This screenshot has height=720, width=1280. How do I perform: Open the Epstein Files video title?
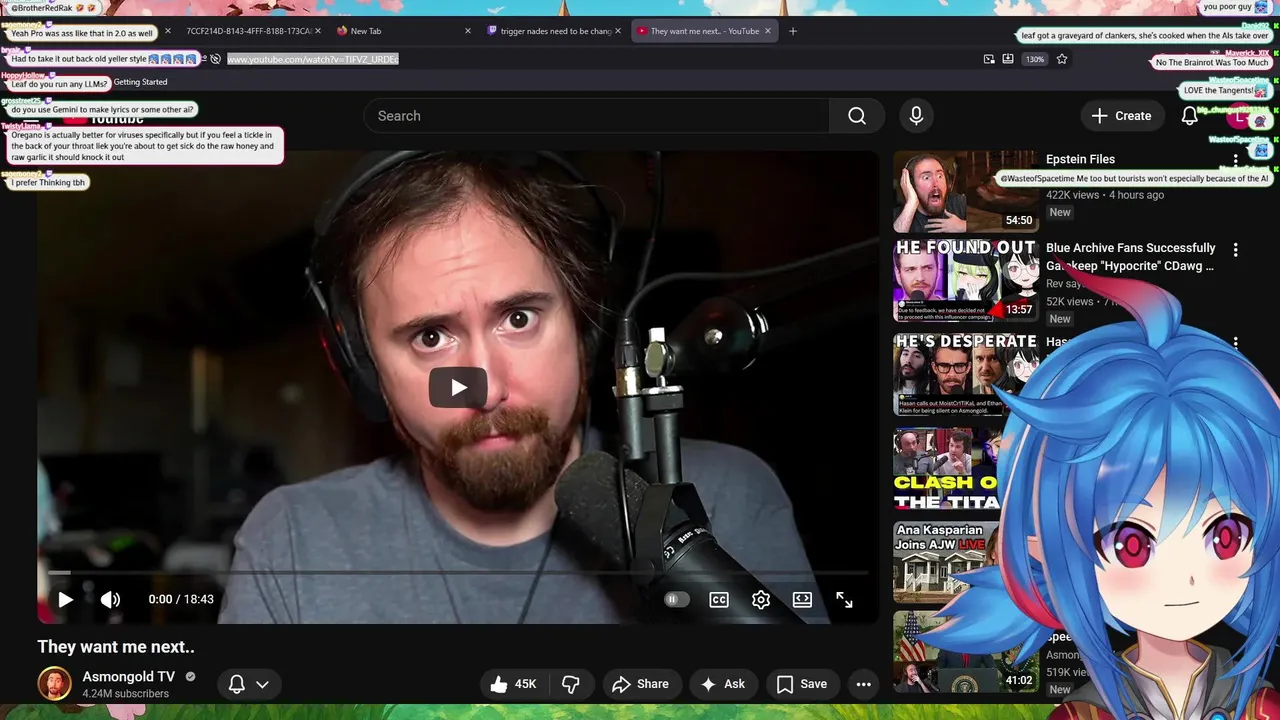[1080, 159]
